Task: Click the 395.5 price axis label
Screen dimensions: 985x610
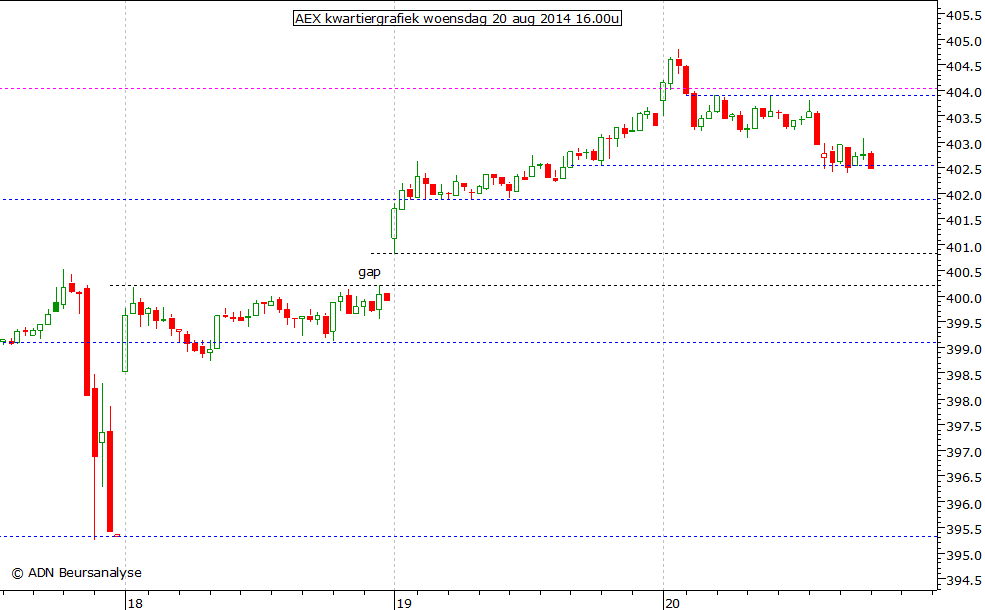Action: click(963, 530)
